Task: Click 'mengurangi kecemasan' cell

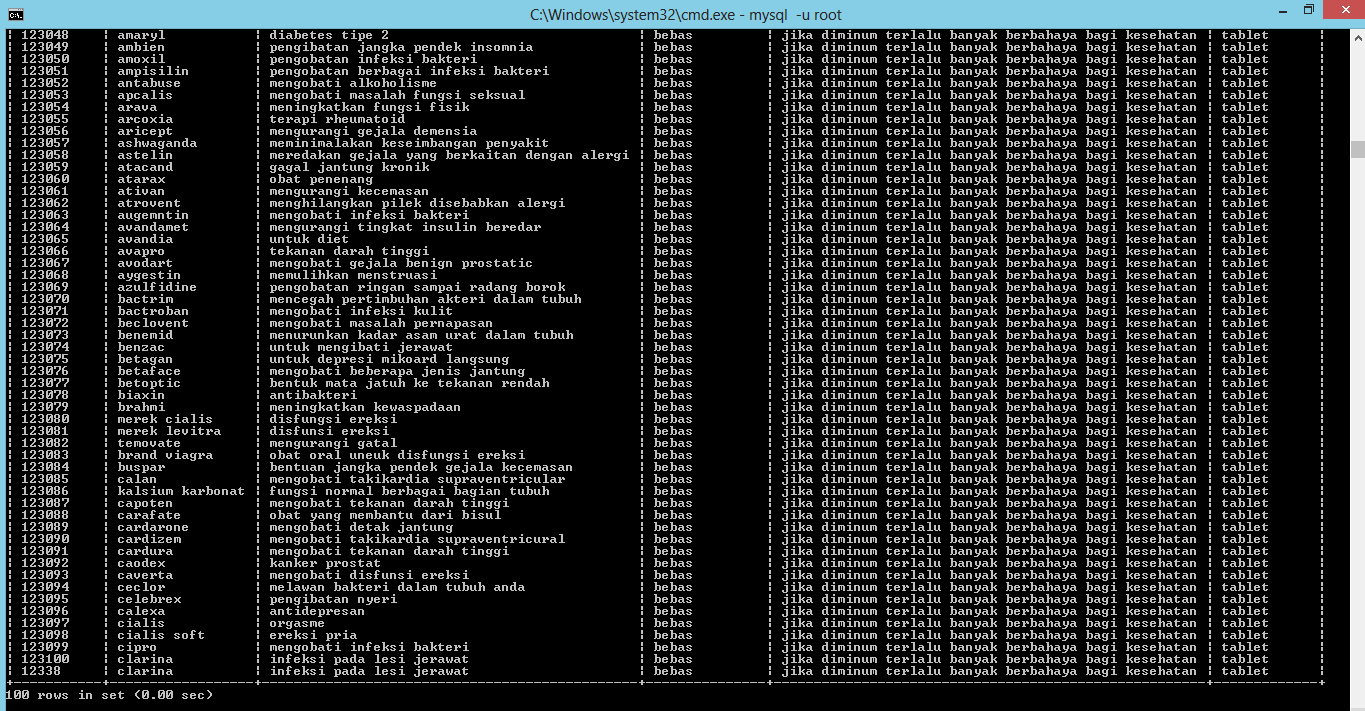Action: [x=349, y=191]
